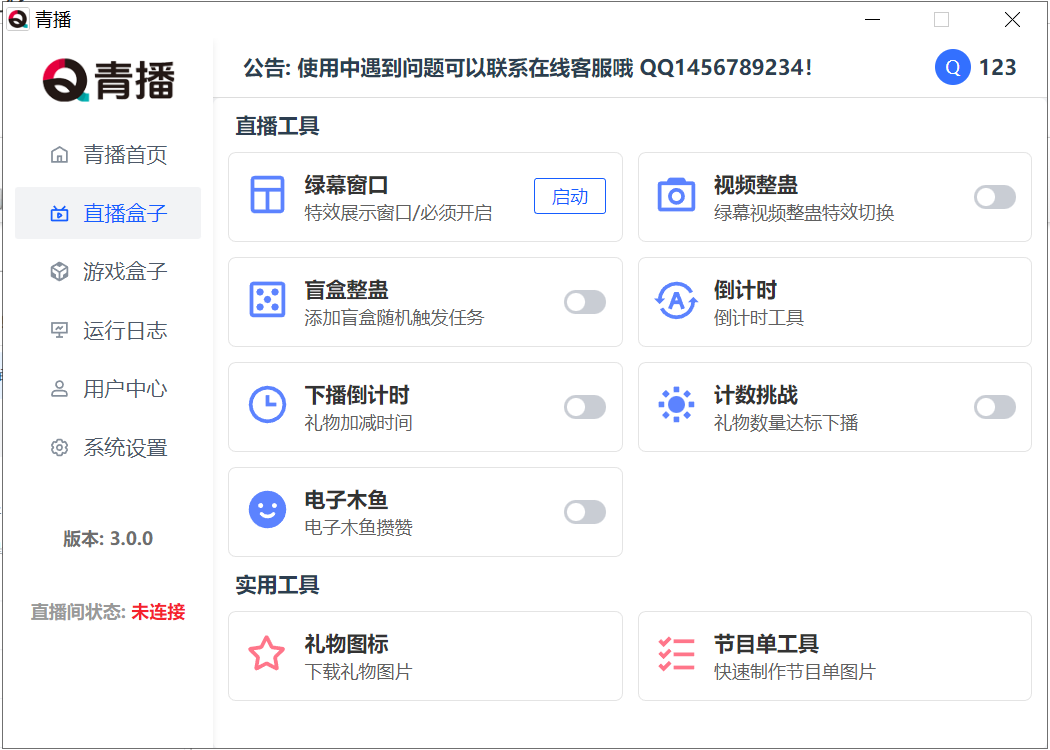Open 系统设置 in the sidebar
The width and height of the screenshot is (1050, 750).
pyautogui.click(x=108, y=447)
